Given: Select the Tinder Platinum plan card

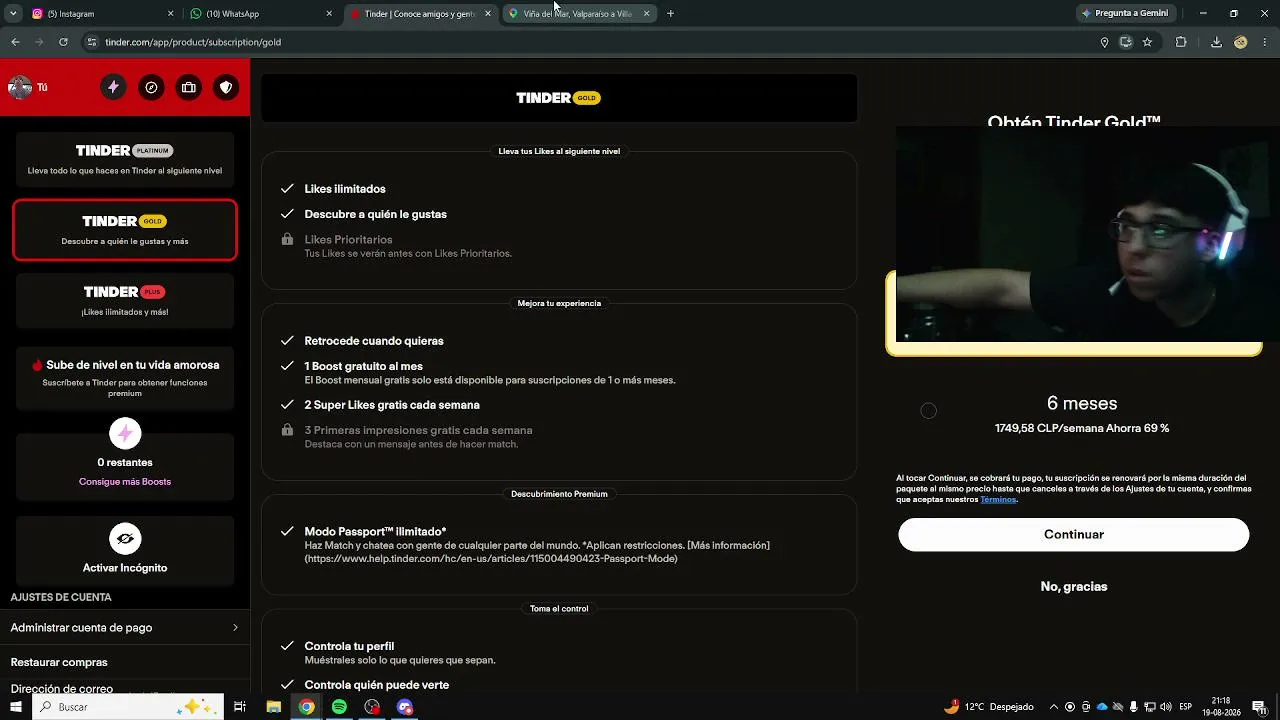Looking at the screenshot, I should click(125, 159).
